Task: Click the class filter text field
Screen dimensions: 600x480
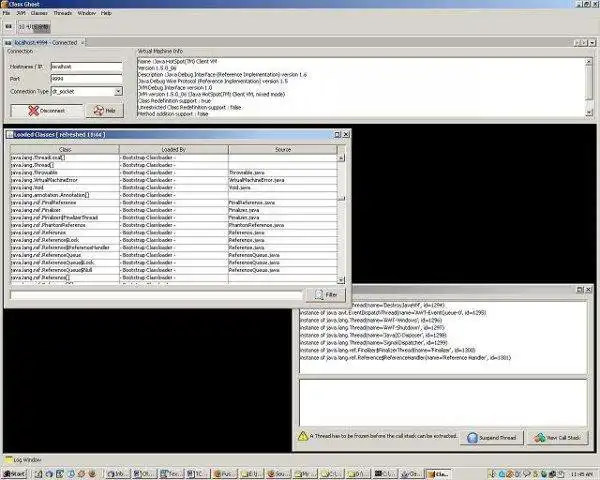Action: (156, 294)
